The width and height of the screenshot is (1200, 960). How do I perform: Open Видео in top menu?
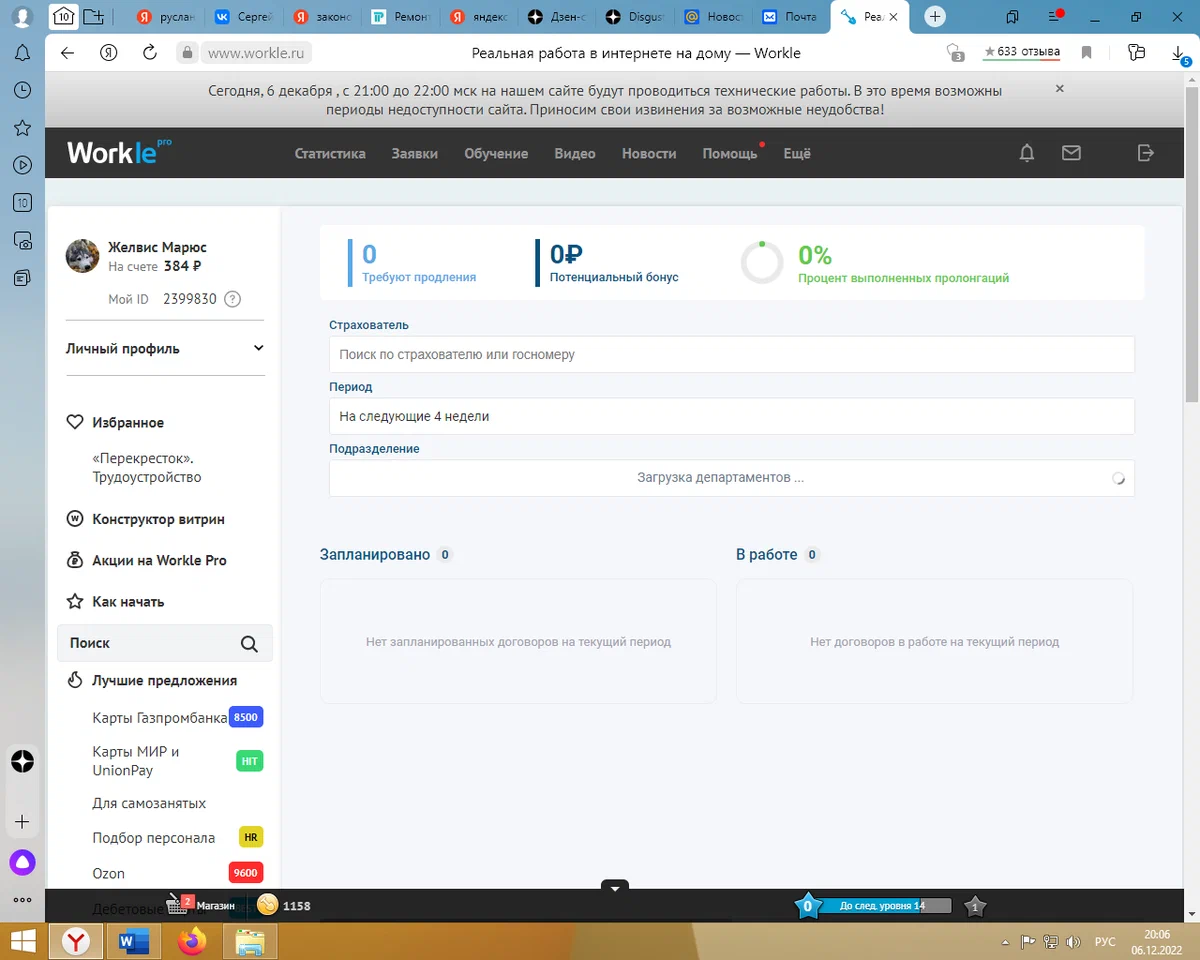point(575,153)
